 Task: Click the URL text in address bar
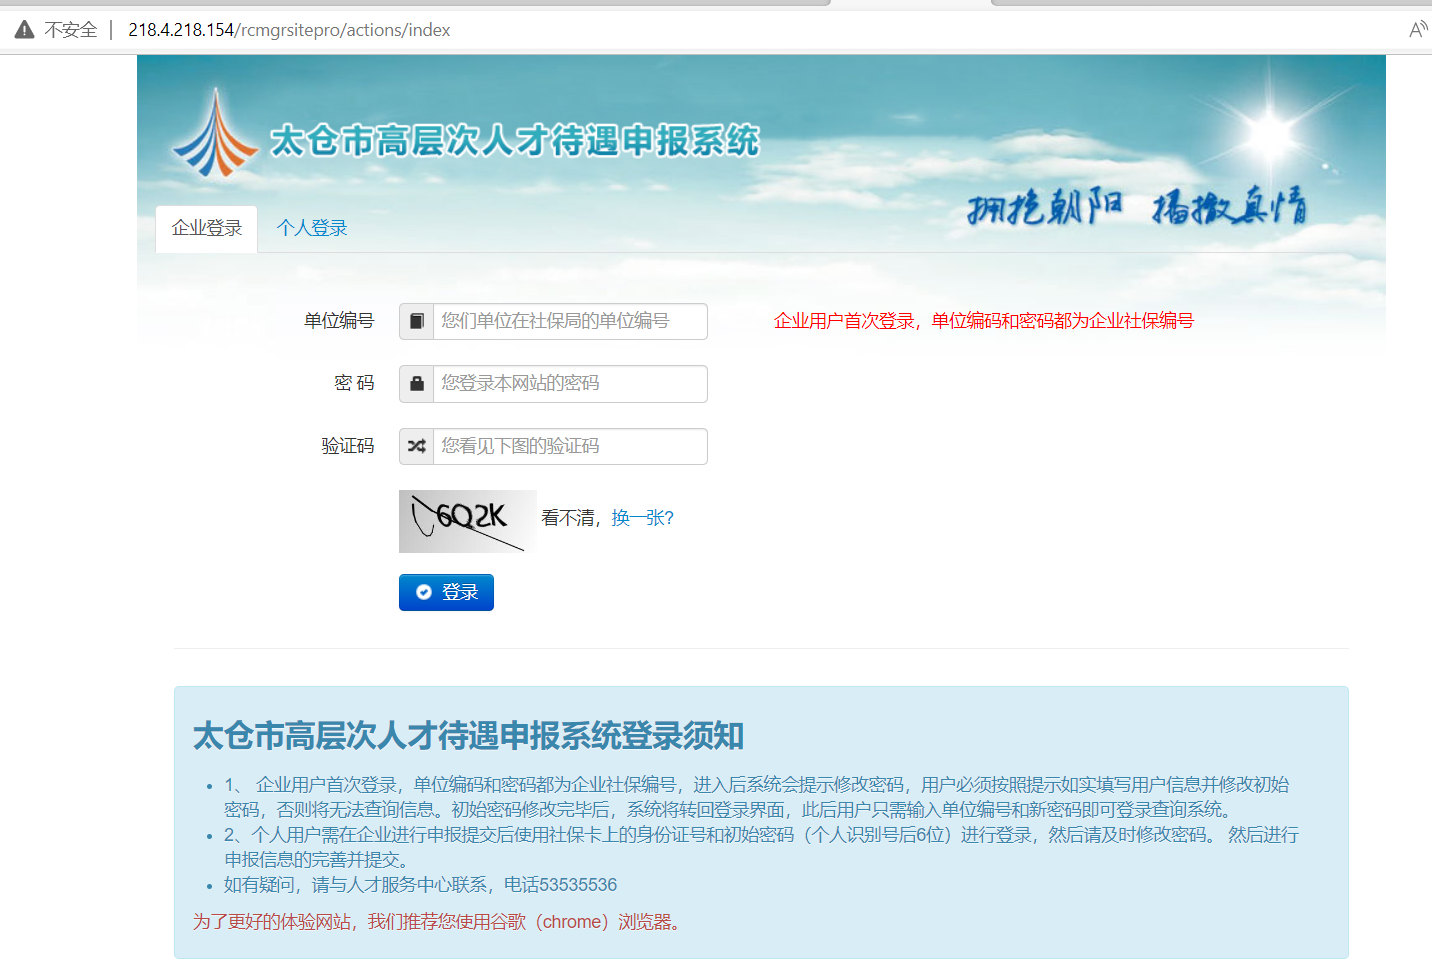tap(289, 30)
